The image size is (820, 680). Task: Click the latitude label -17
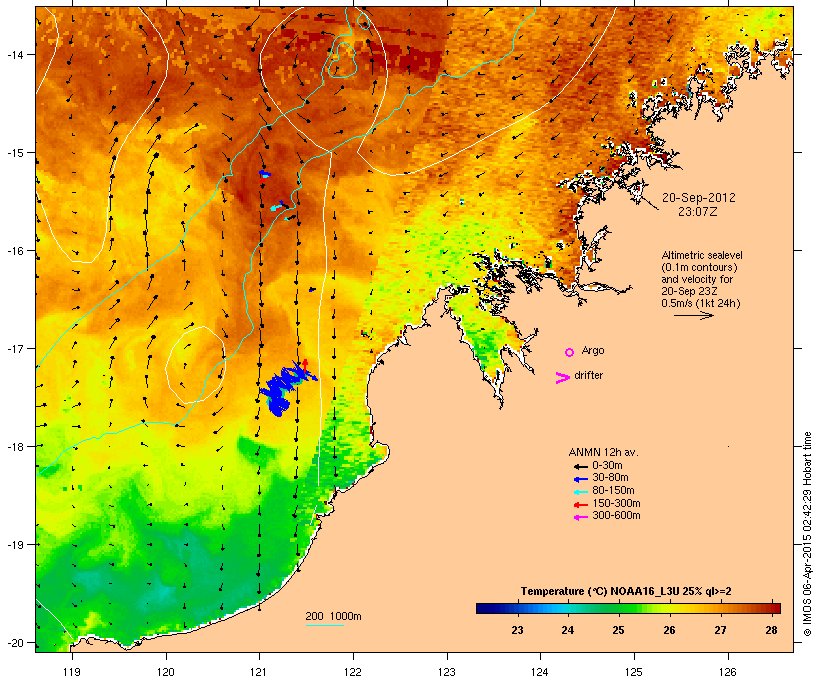pos(14,348)
